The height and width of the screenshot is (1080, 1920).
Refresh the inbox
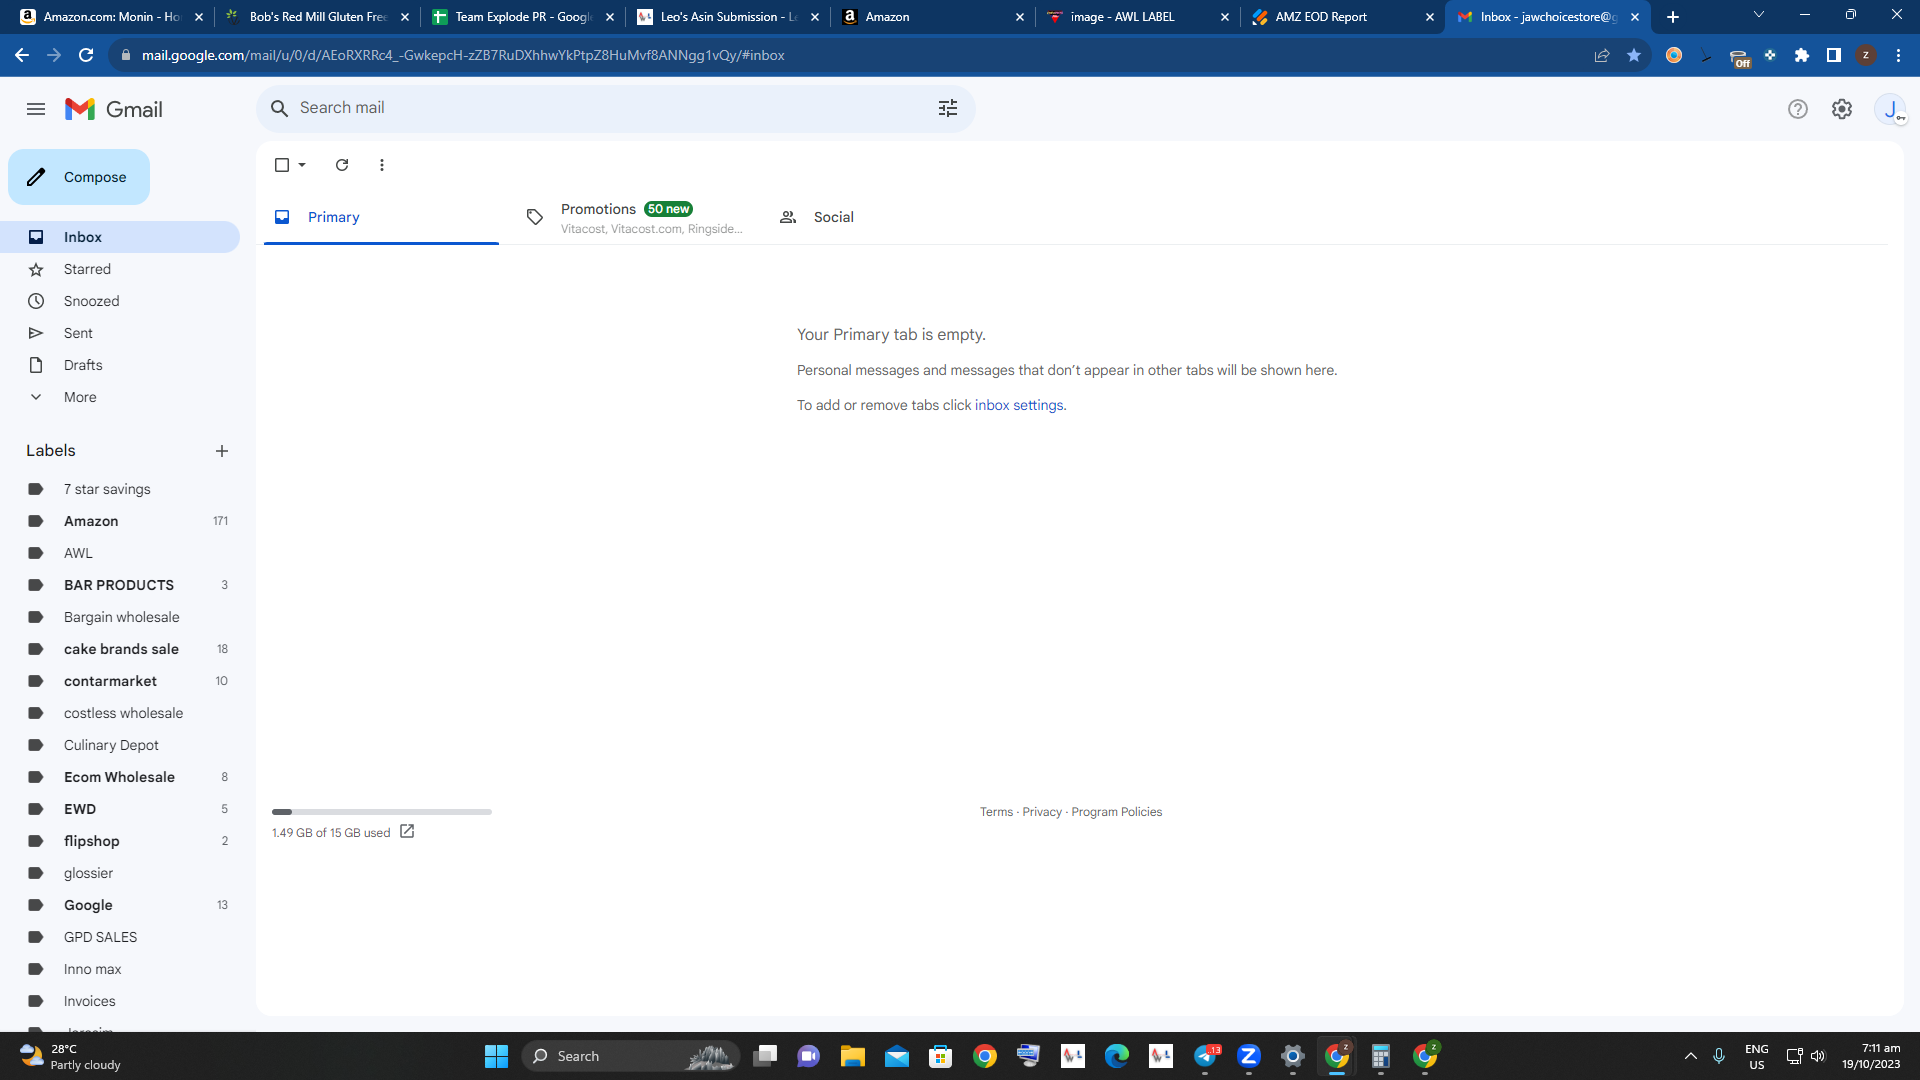pyautogui.click(x=342, y=165)
